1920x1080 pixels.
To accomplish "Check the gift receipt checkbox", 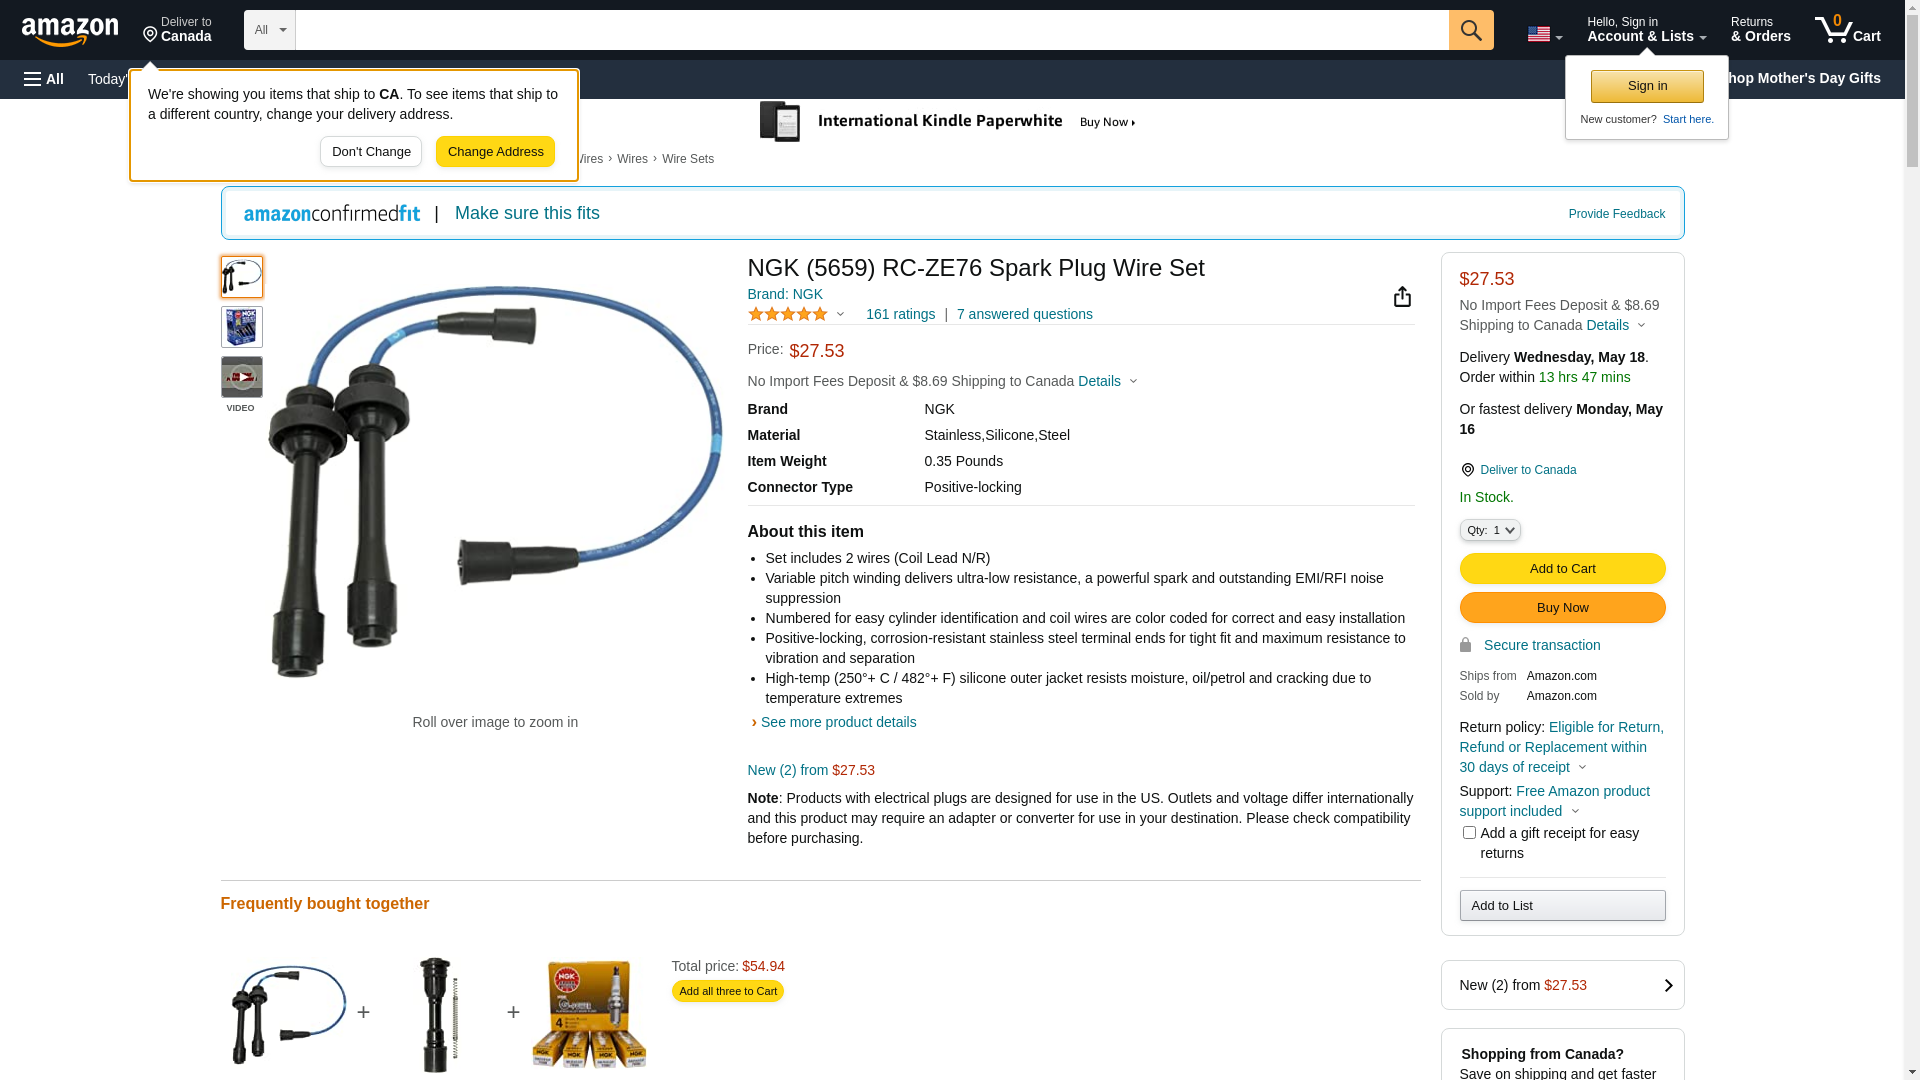I will pyautogui.click(x=1469, y=833).
